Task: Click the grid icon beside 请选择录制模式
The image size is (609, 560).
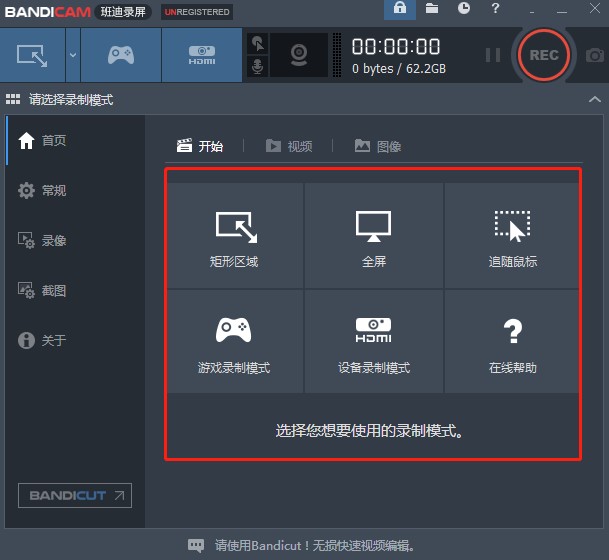Action: [x=13, y=99]
